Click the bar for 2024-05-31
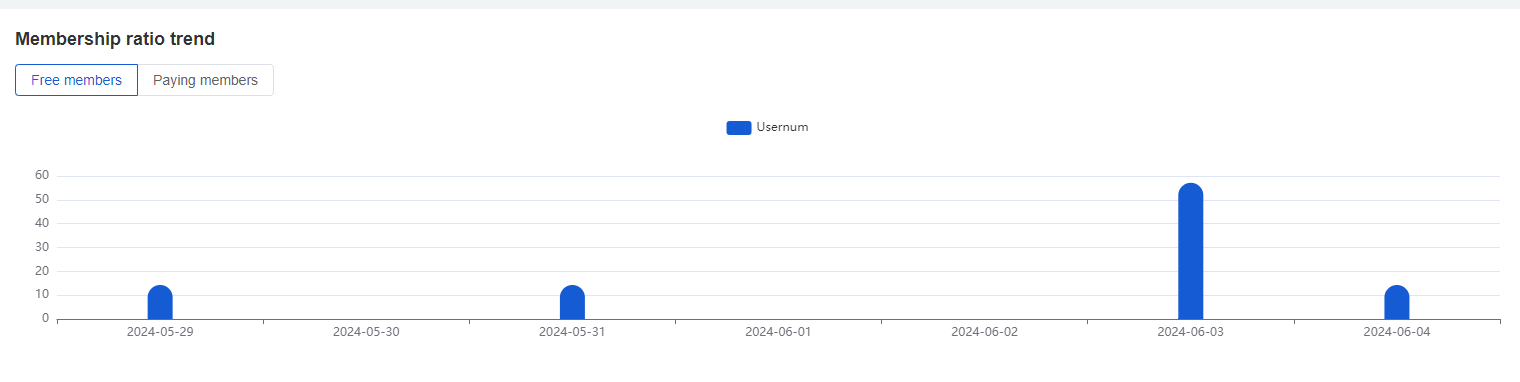This screenshot has height=382, width=1520. 572,302
